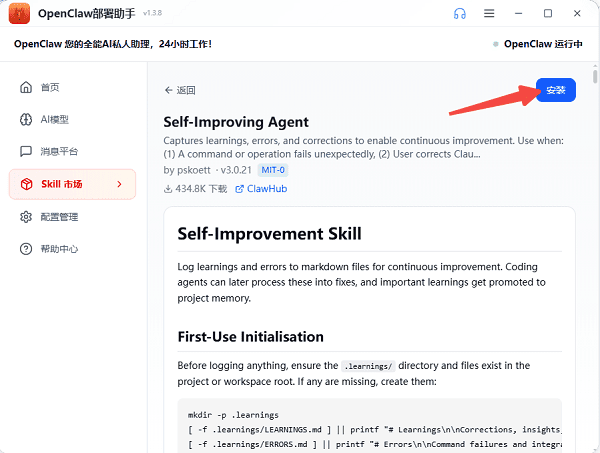
Task: Click the 返回 back link
Action: click(180, 90)
